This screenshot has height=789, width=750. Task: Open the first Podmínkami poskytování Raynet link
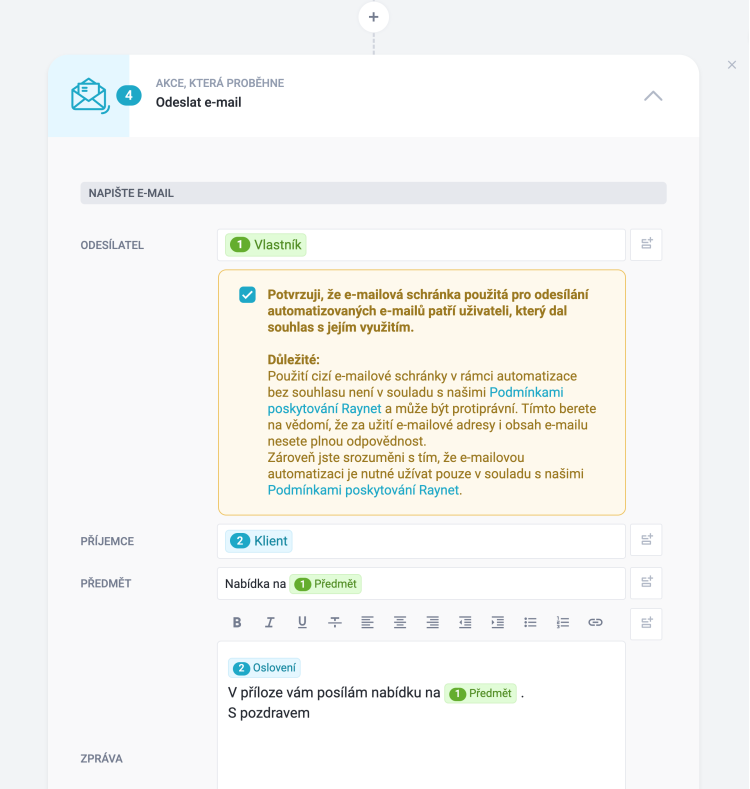click(x=540, y=392)
